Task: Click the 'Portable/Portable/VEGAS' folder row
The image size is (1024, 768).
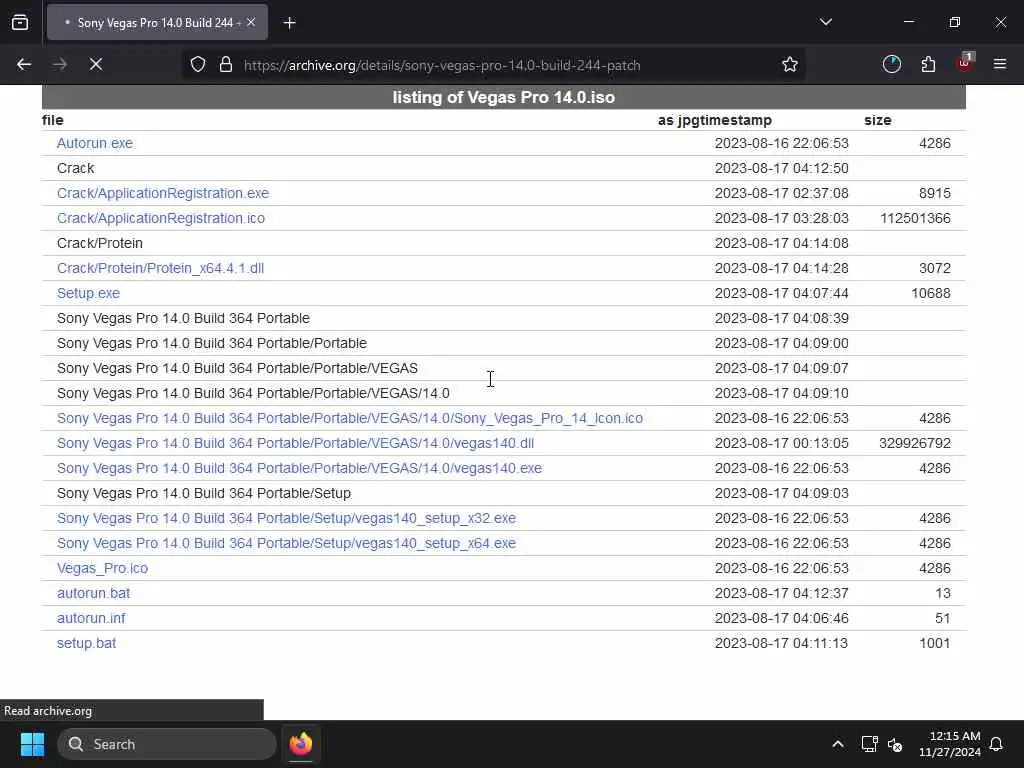Action: pos(237,368)
